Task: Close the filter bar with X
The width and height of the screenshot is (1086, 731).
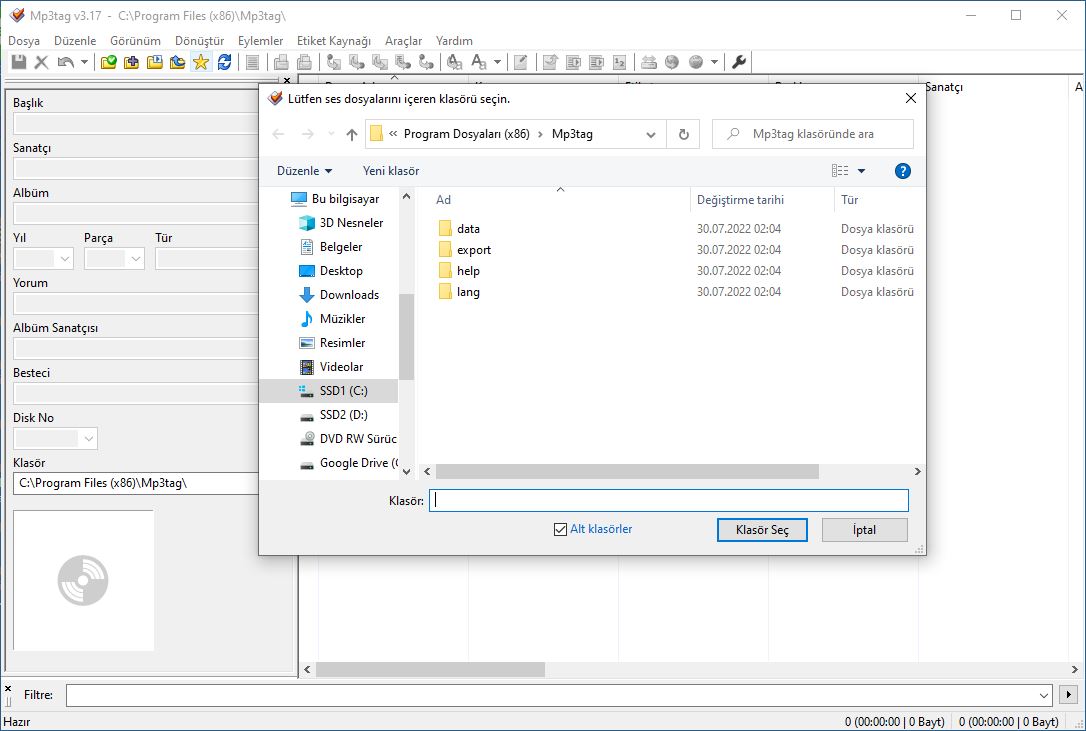Action: coord(8,688)
